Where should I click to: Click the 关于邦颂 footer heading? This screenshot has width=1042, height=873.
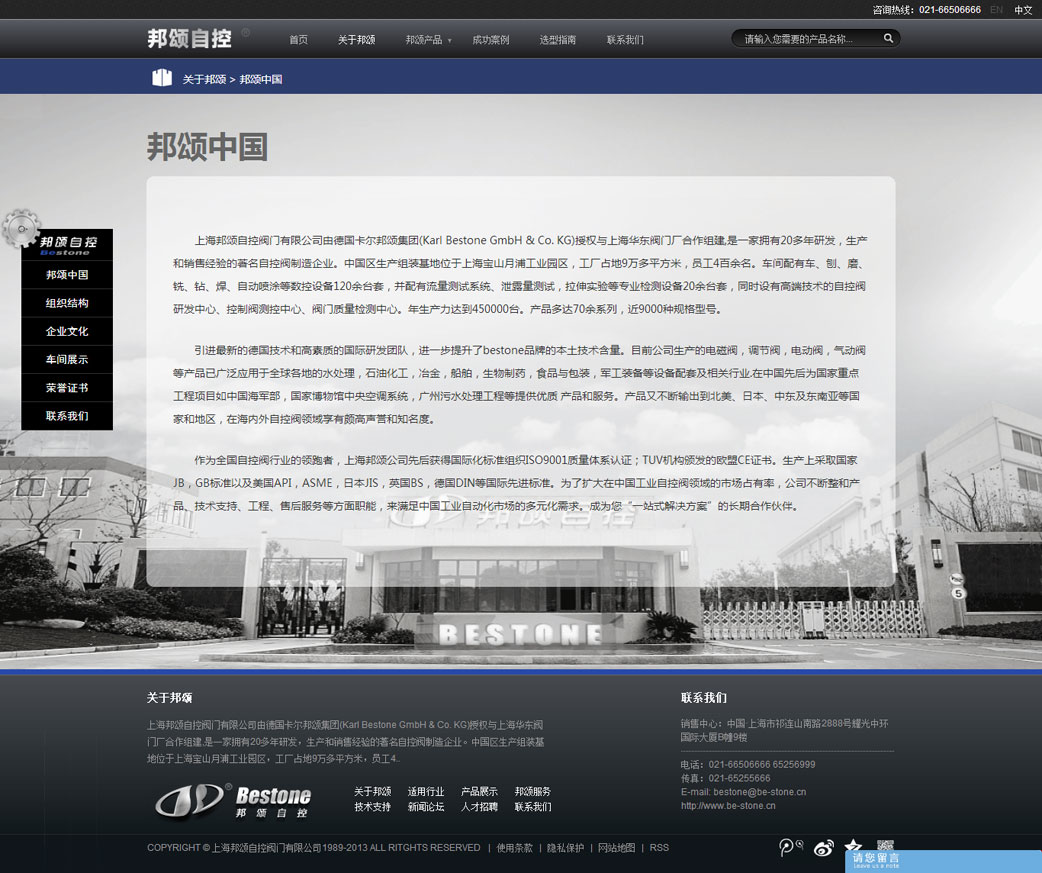[169, 698]
